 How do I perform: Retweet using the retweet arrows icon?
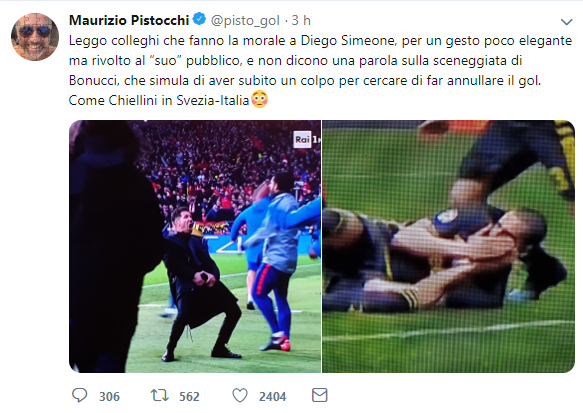[160, 396]
